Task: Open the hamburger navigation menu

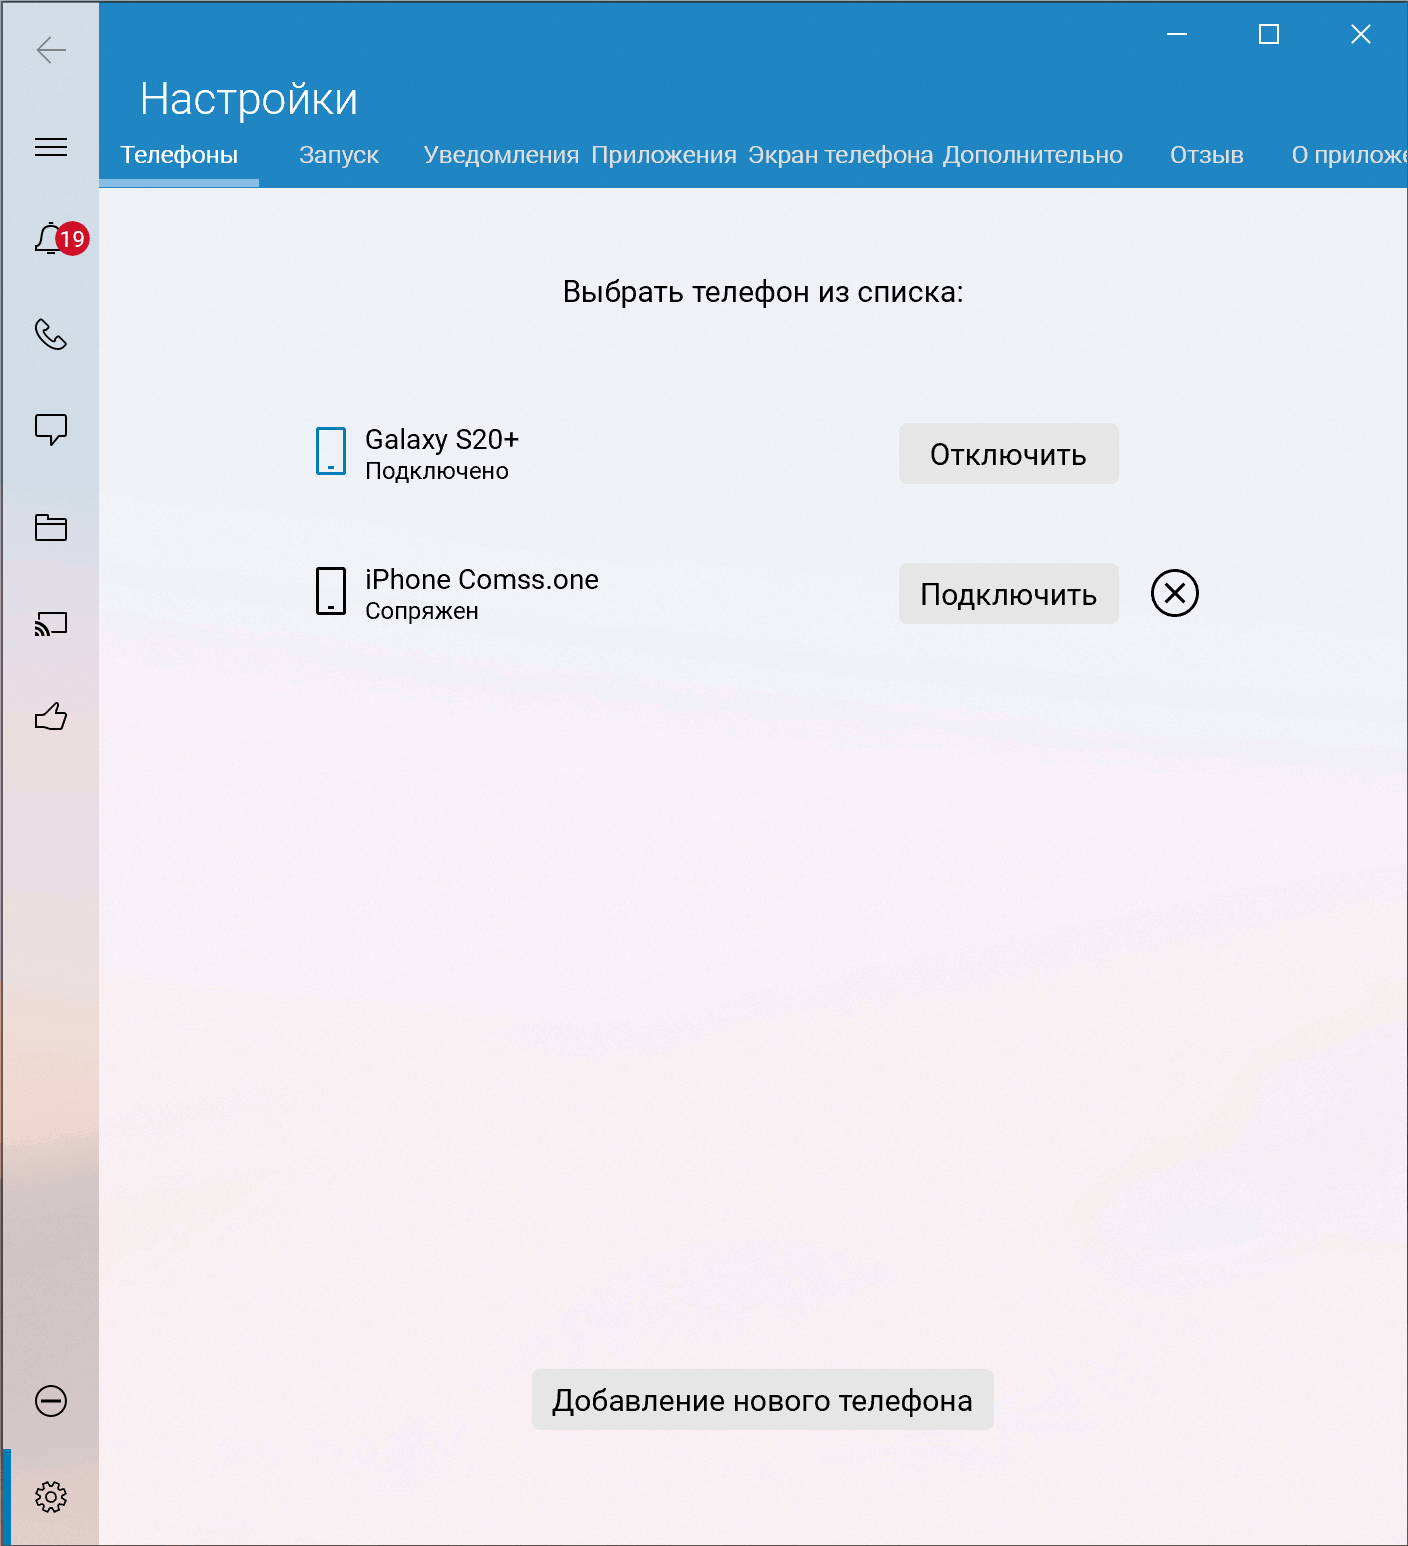Action: click(x=51, y=147)
